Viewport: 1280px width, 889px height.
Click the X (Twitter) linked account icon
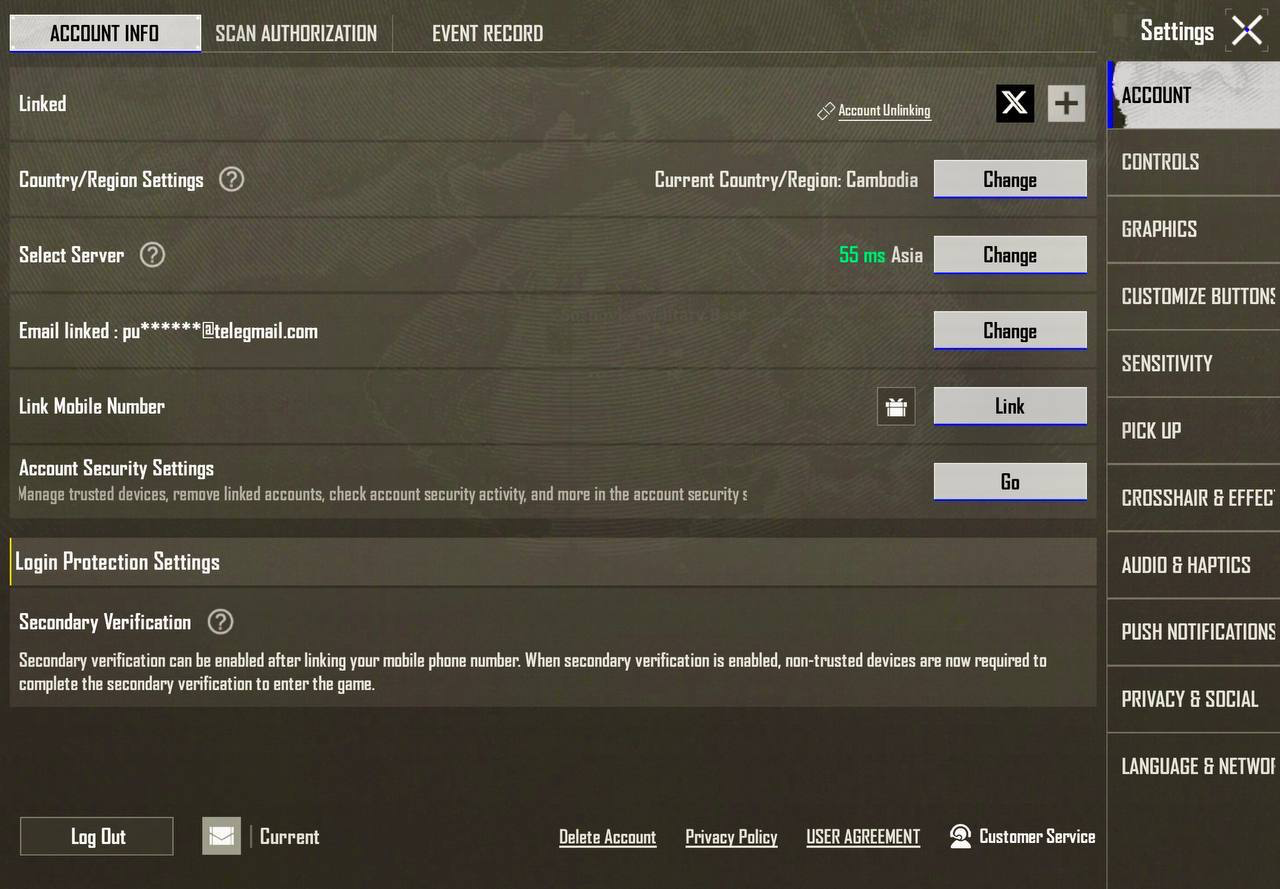tap(1015, 103)
